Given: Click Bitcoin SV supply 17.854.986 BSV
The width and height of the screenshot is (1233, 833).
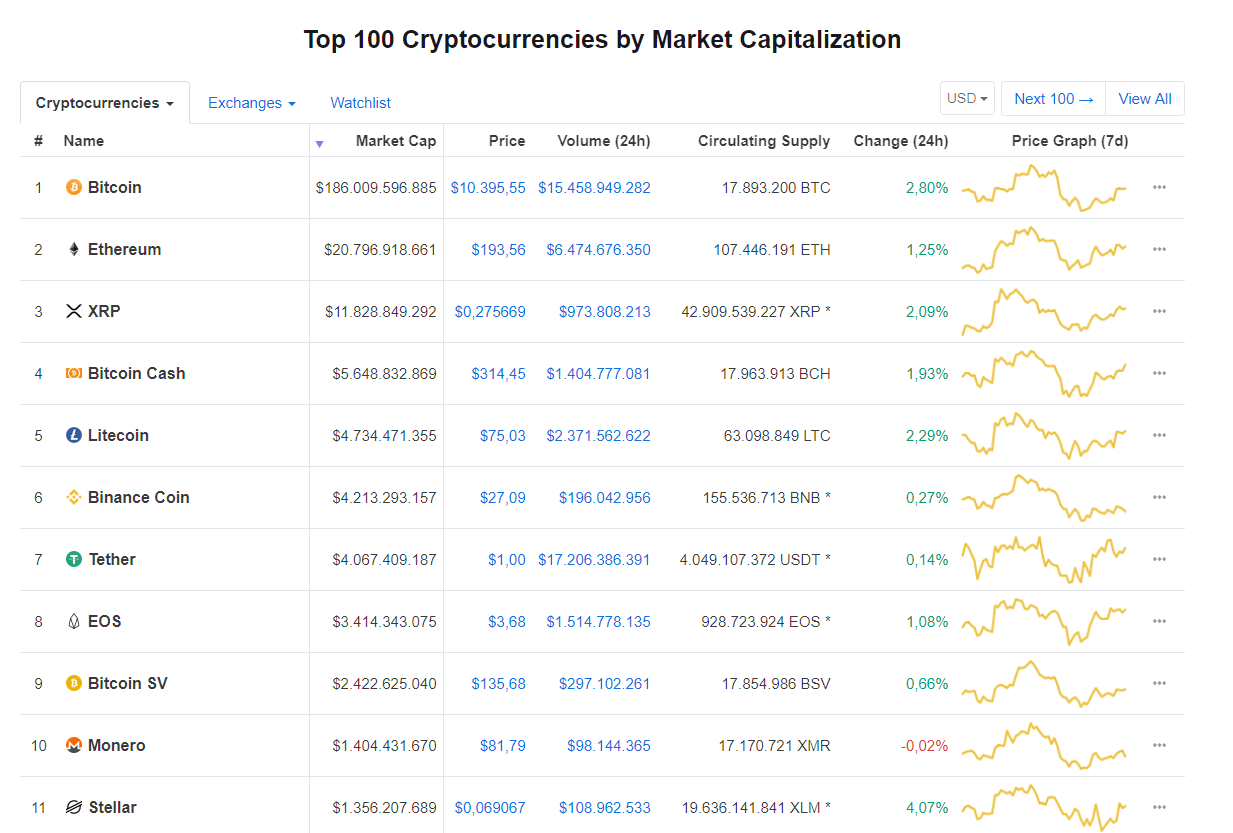Looking at the screenshot, I should [776, 683].
